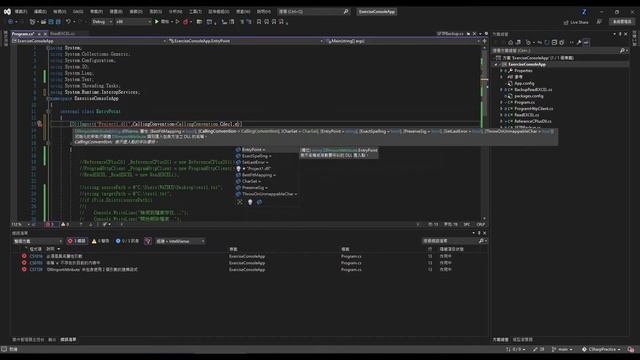640x360 pixels.
Task: Click the notifications icon in status bar
Action: click(631, 349)
